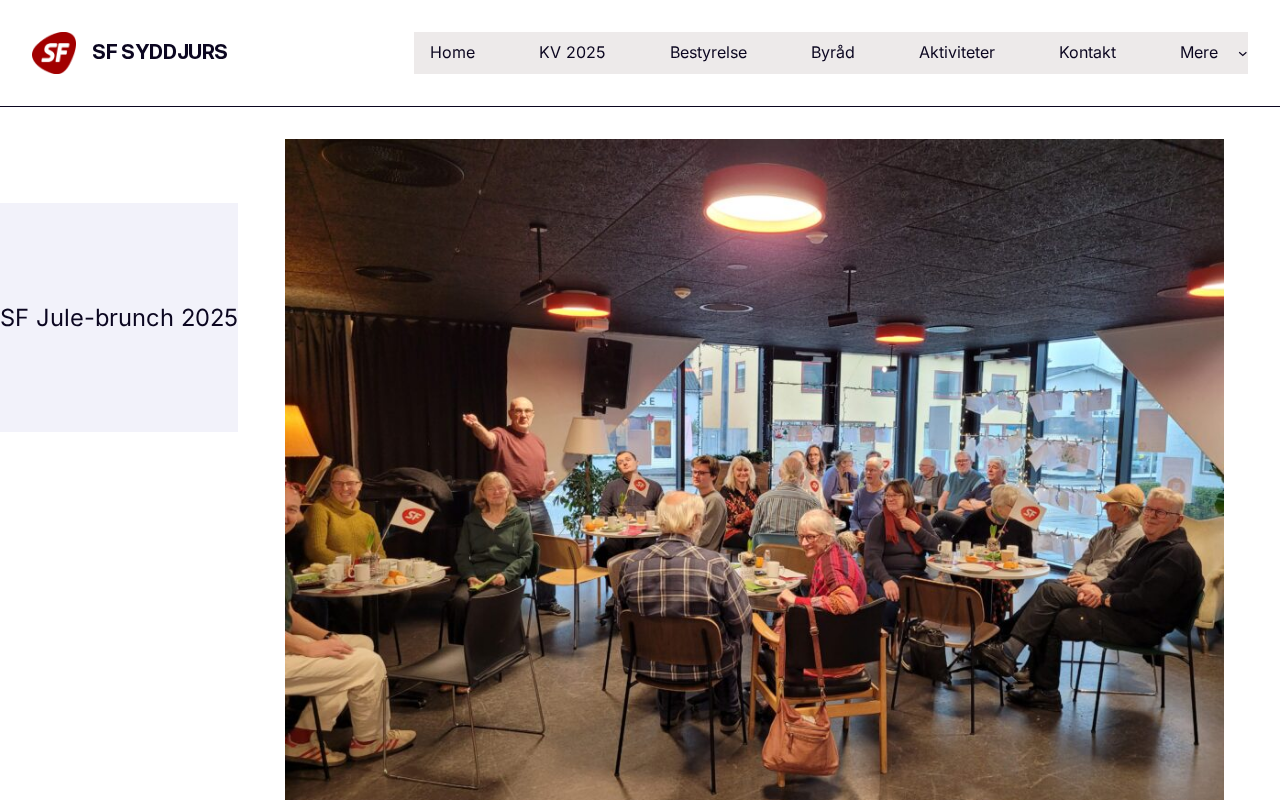This screenshot has height=800, width=1280.
Task: Open the KV 2025 page
Action: click(572, 53)
